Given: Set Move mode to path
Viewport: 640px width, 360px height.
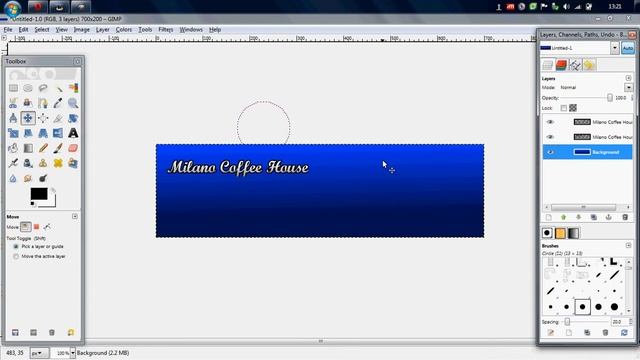Looking at the screenshot, I should [47, 227].
